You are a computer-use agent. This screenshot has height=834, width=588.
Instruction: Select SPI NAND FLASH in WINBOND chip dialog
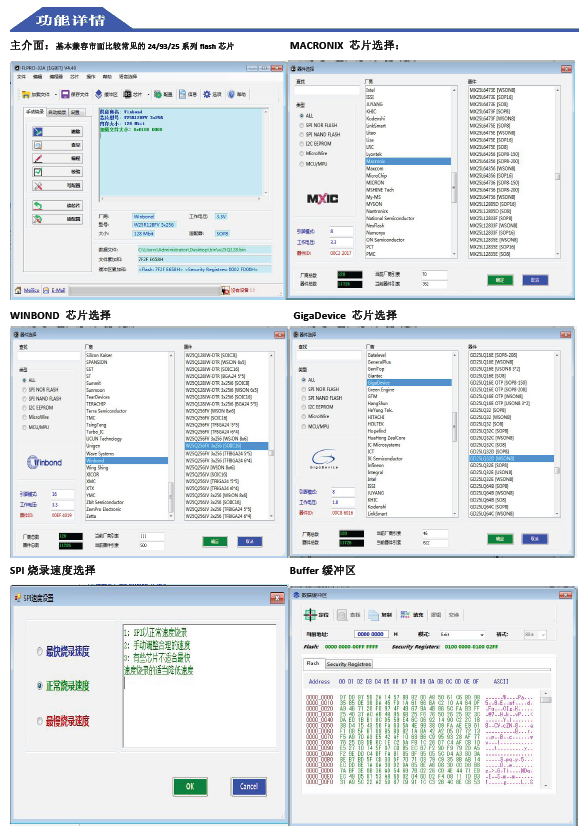point(42,398)
